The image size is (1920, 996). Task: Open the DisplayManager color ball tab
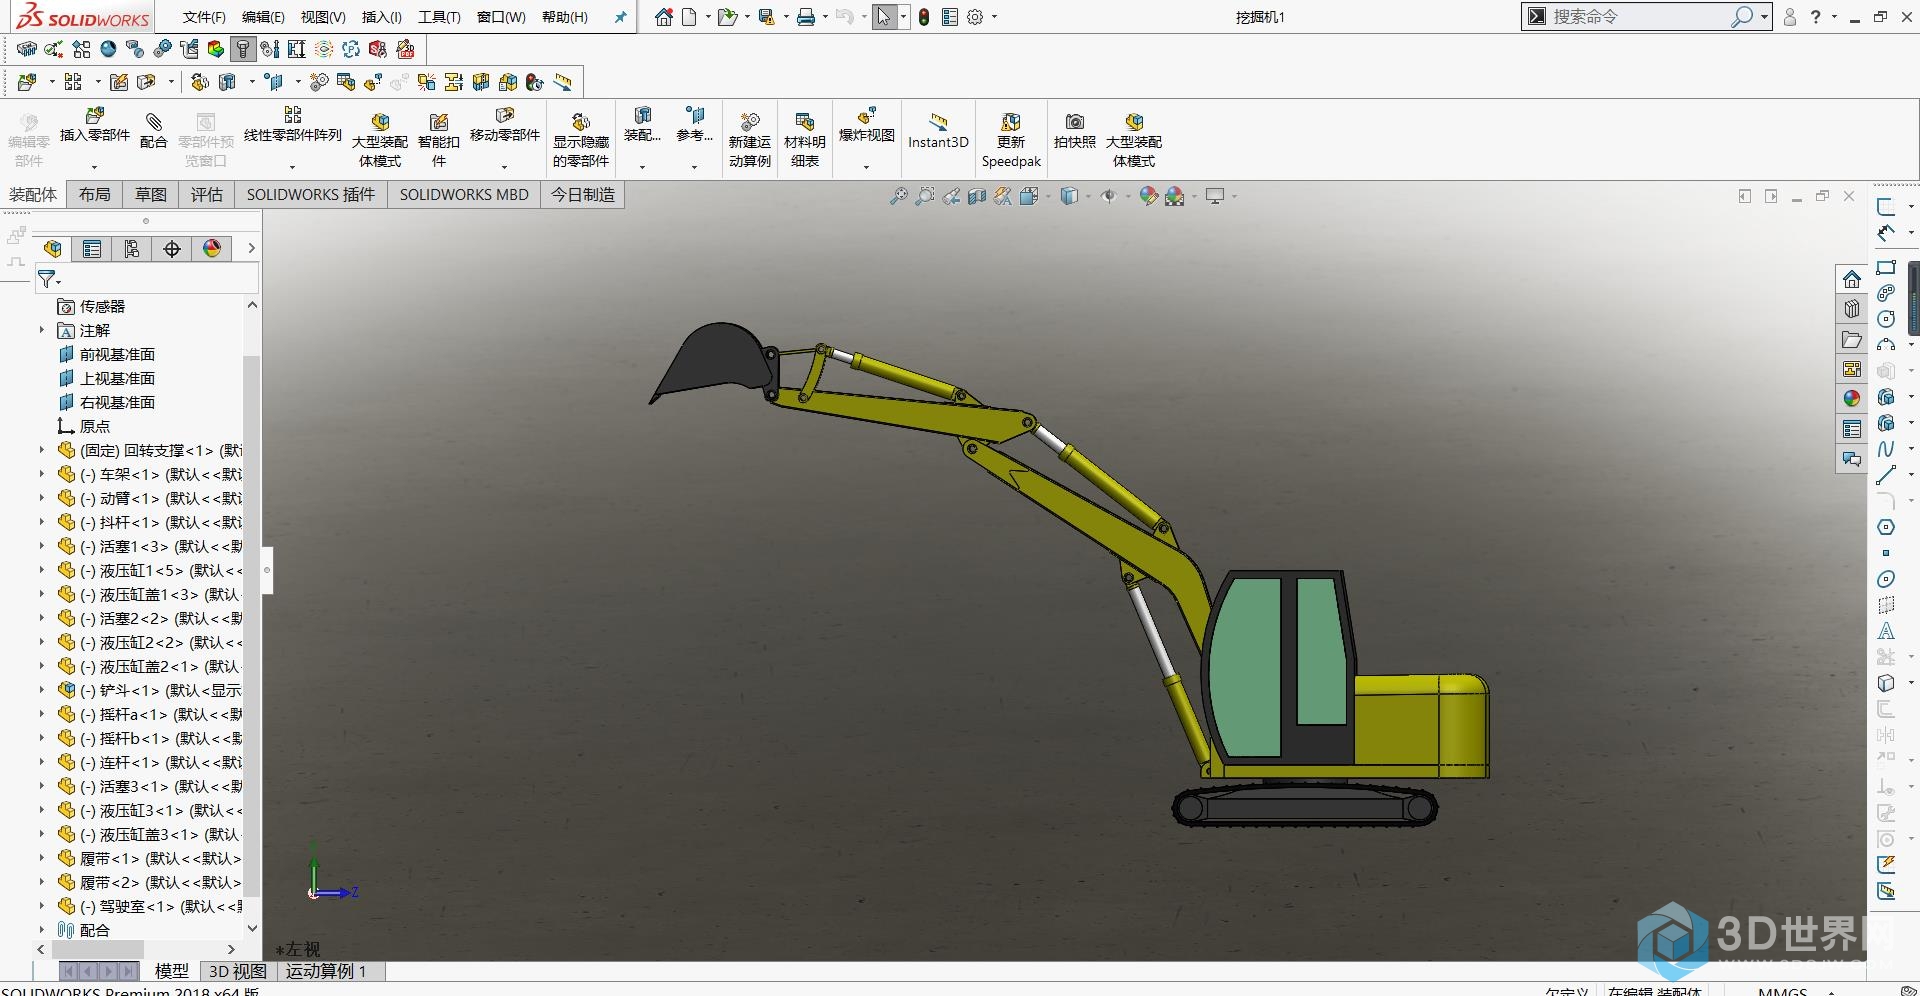(x=212, y=249)
